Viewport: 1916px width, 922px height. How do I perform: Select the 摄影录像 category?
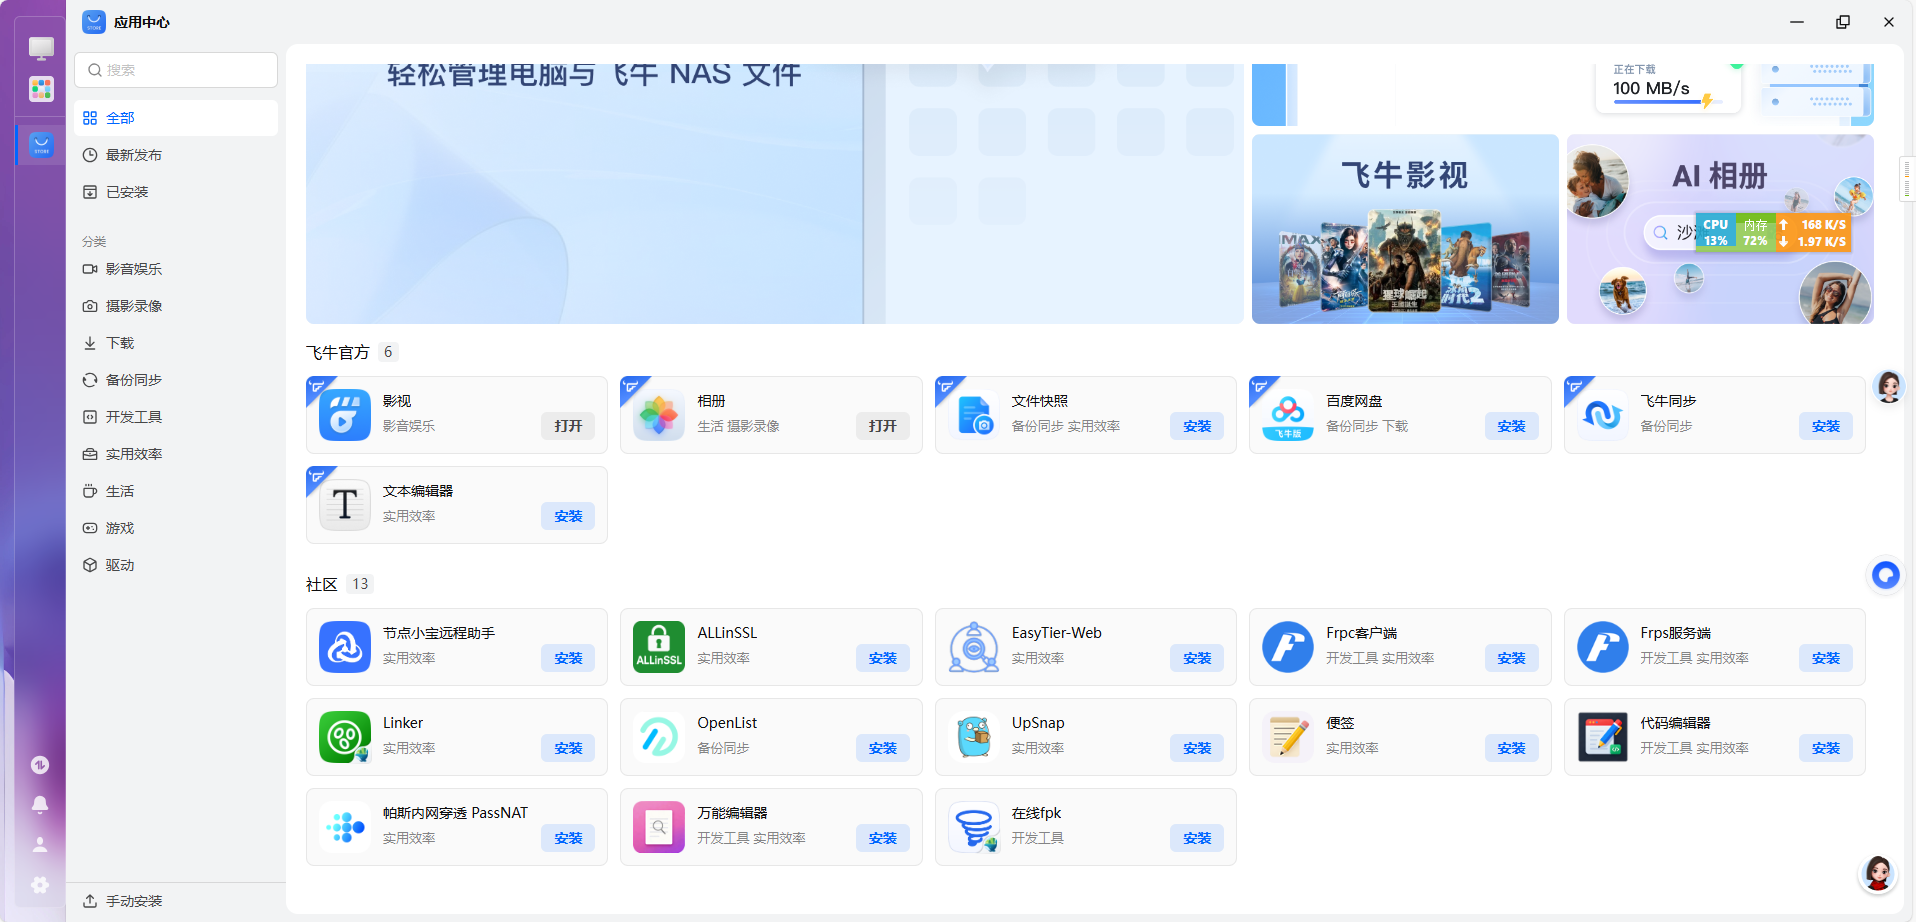176,306
